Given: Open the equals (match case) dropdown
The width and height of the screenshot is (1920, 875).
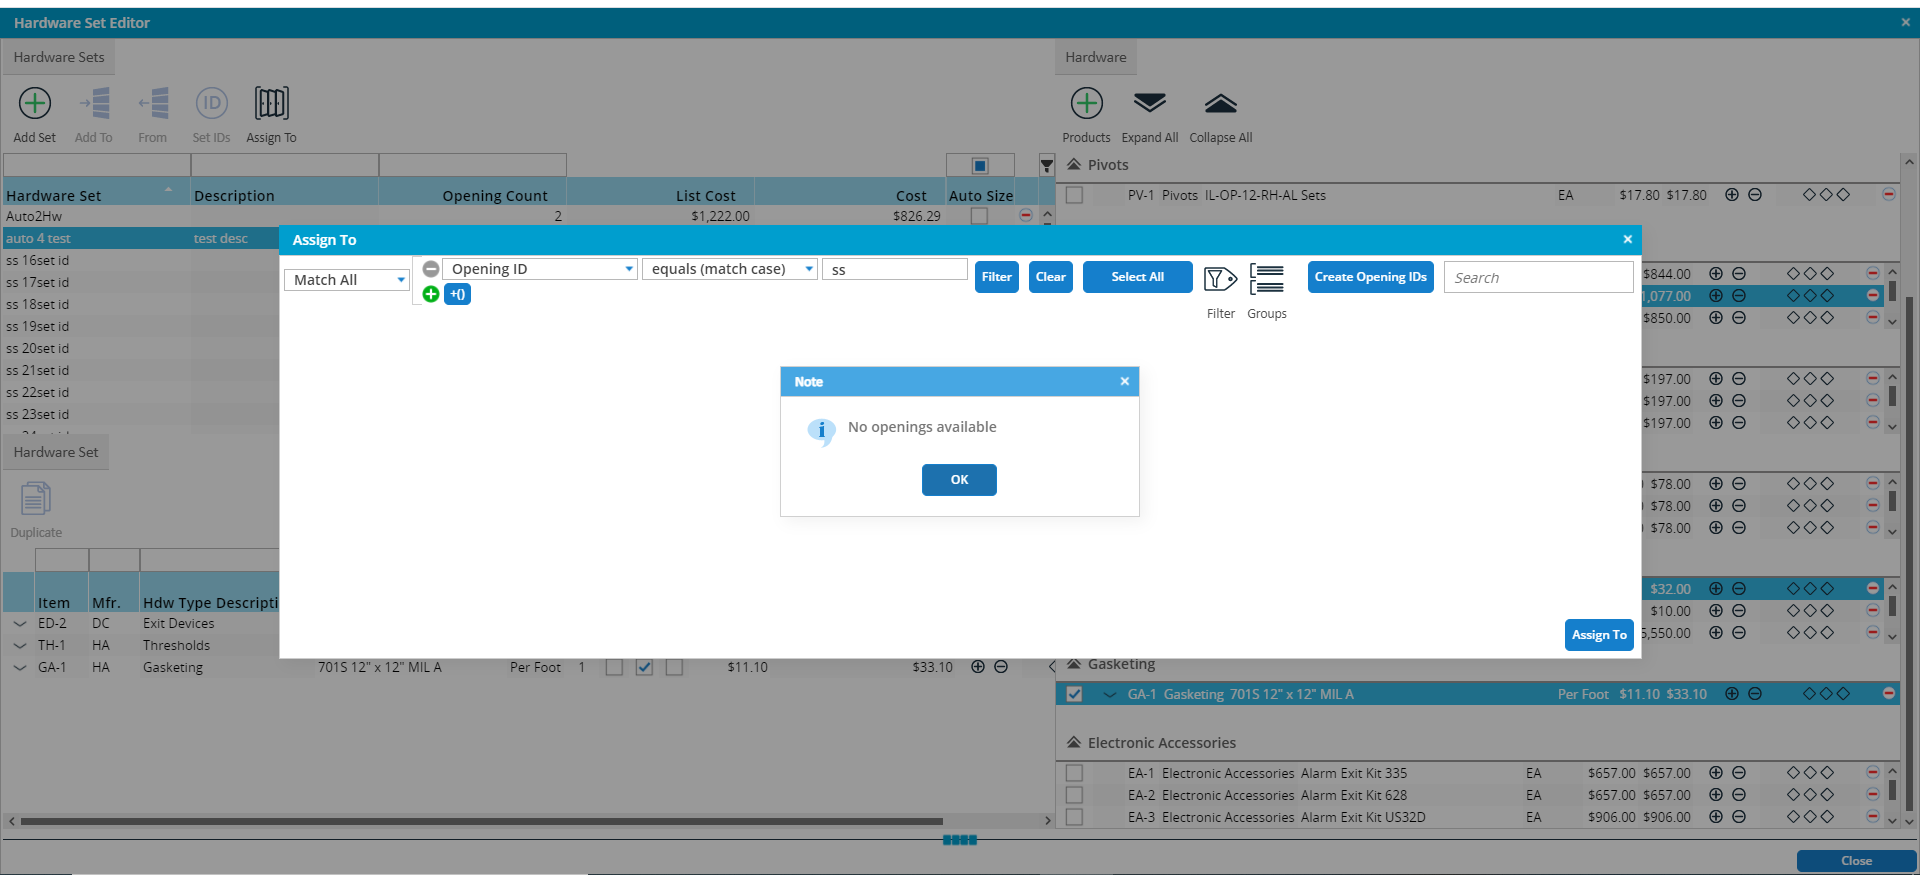Looking at the screenshot, I should 730,269.
